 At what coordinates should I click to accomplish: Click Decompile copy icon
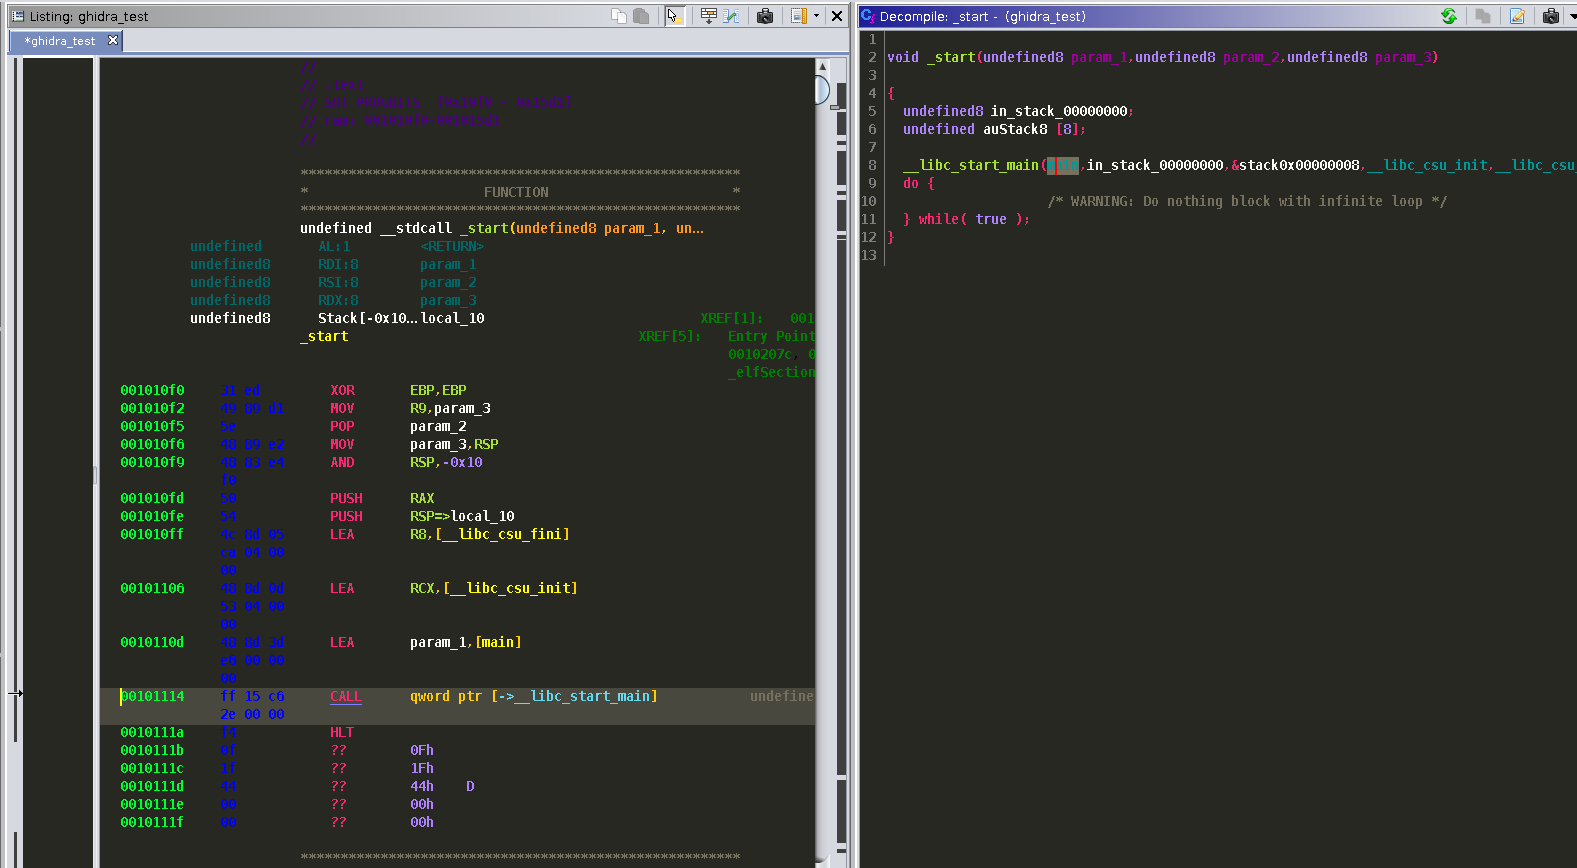coord(1483,16)
